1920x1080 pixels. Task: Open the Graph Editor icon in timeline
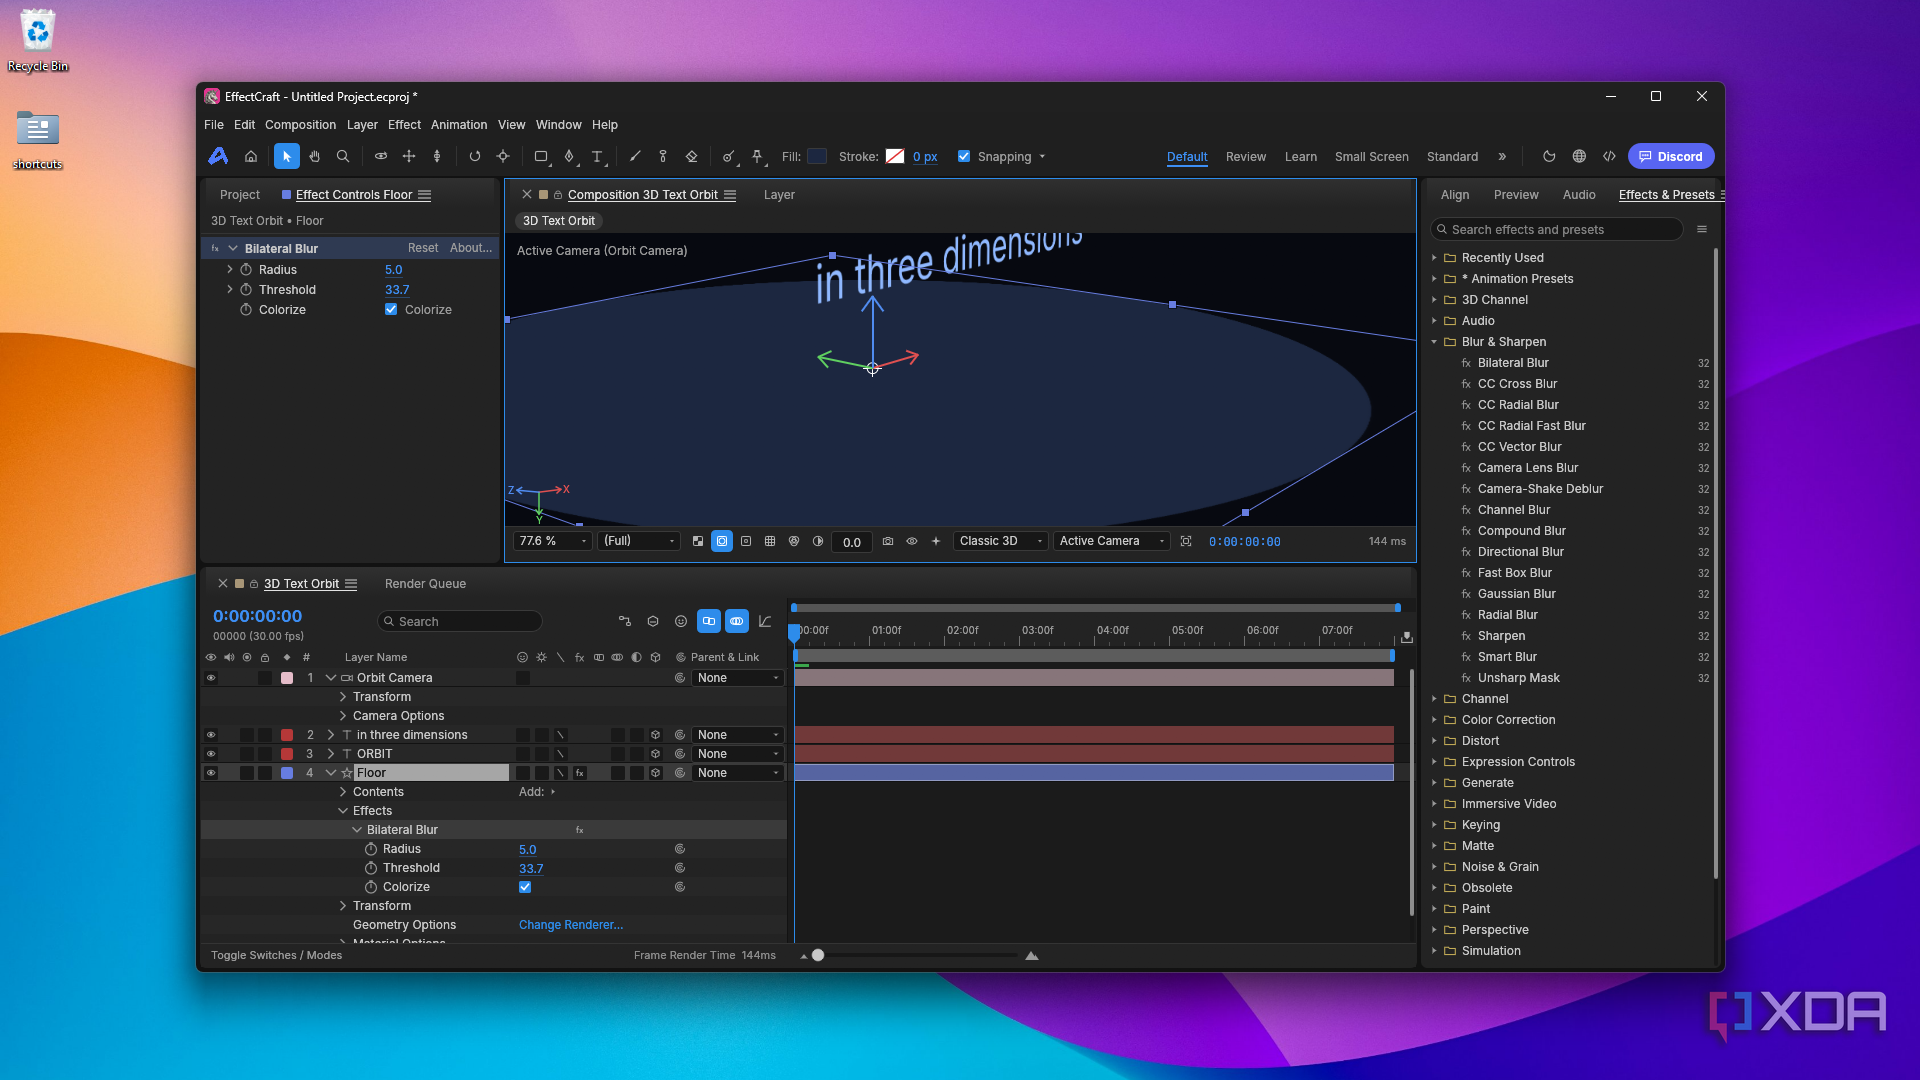pos(765,621)
